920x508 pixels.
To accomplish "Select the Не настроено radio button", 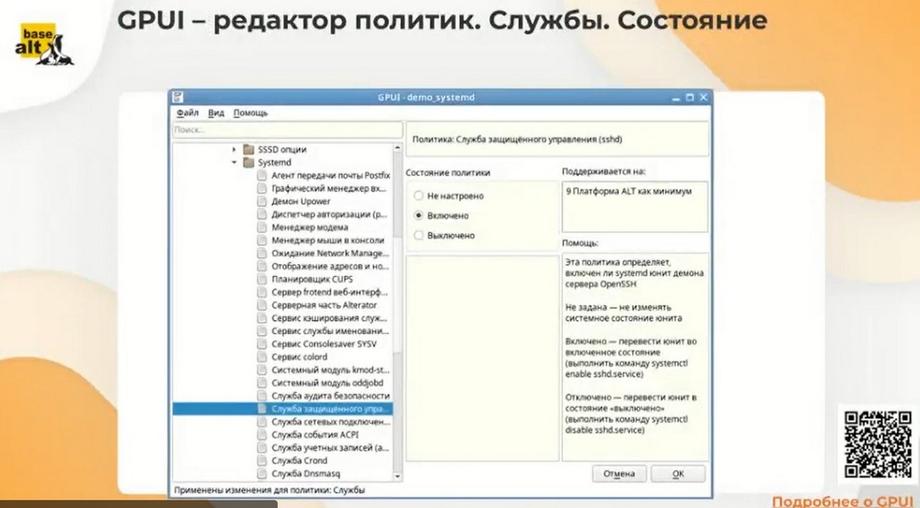I will 418,196.
